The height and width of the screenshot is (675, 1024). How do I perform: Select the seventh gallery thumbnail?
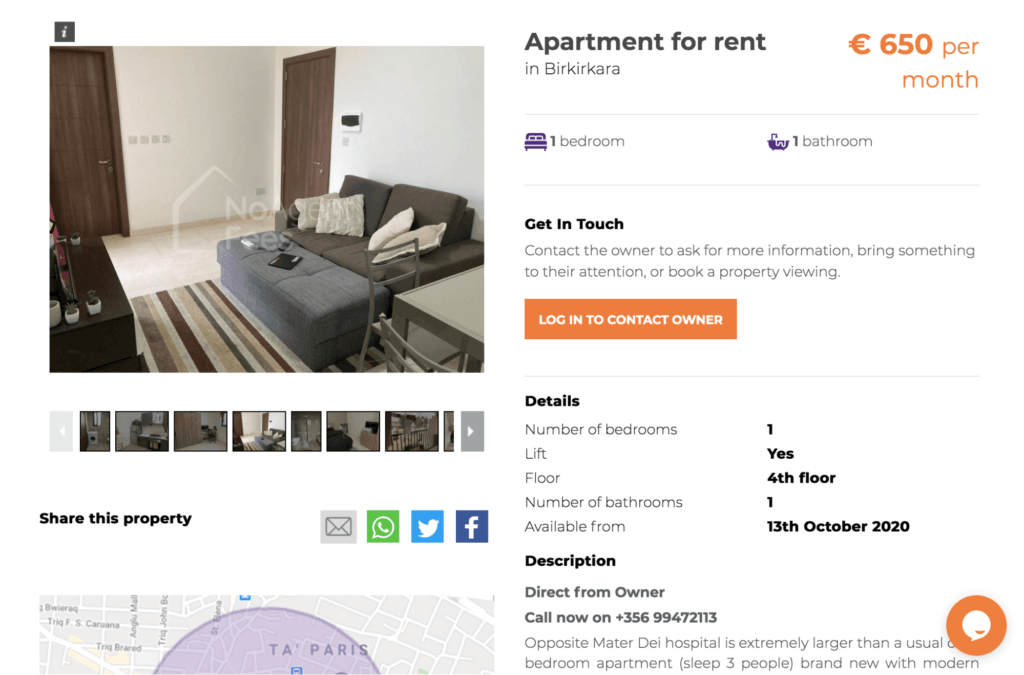click(x=412, y=431)
